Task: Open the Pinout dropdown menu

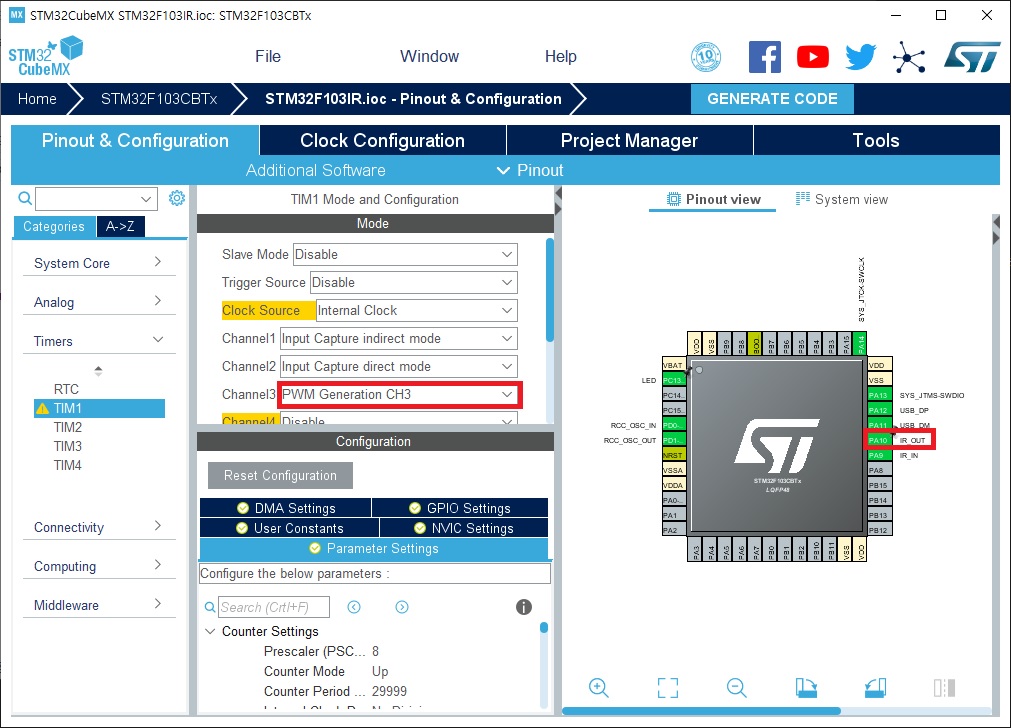Action: pyautogui.click(x=529, y=170)
